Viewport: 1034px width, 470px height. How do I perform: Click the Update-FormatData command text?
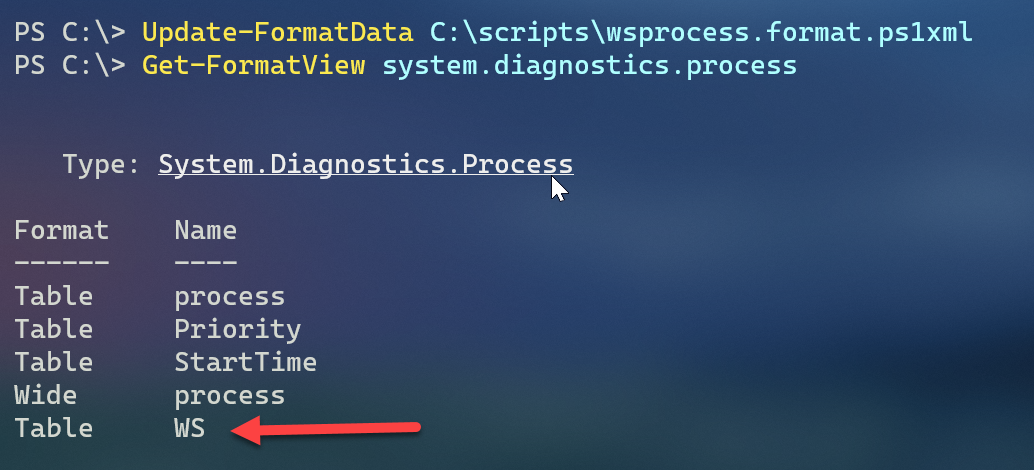[277, 33]
